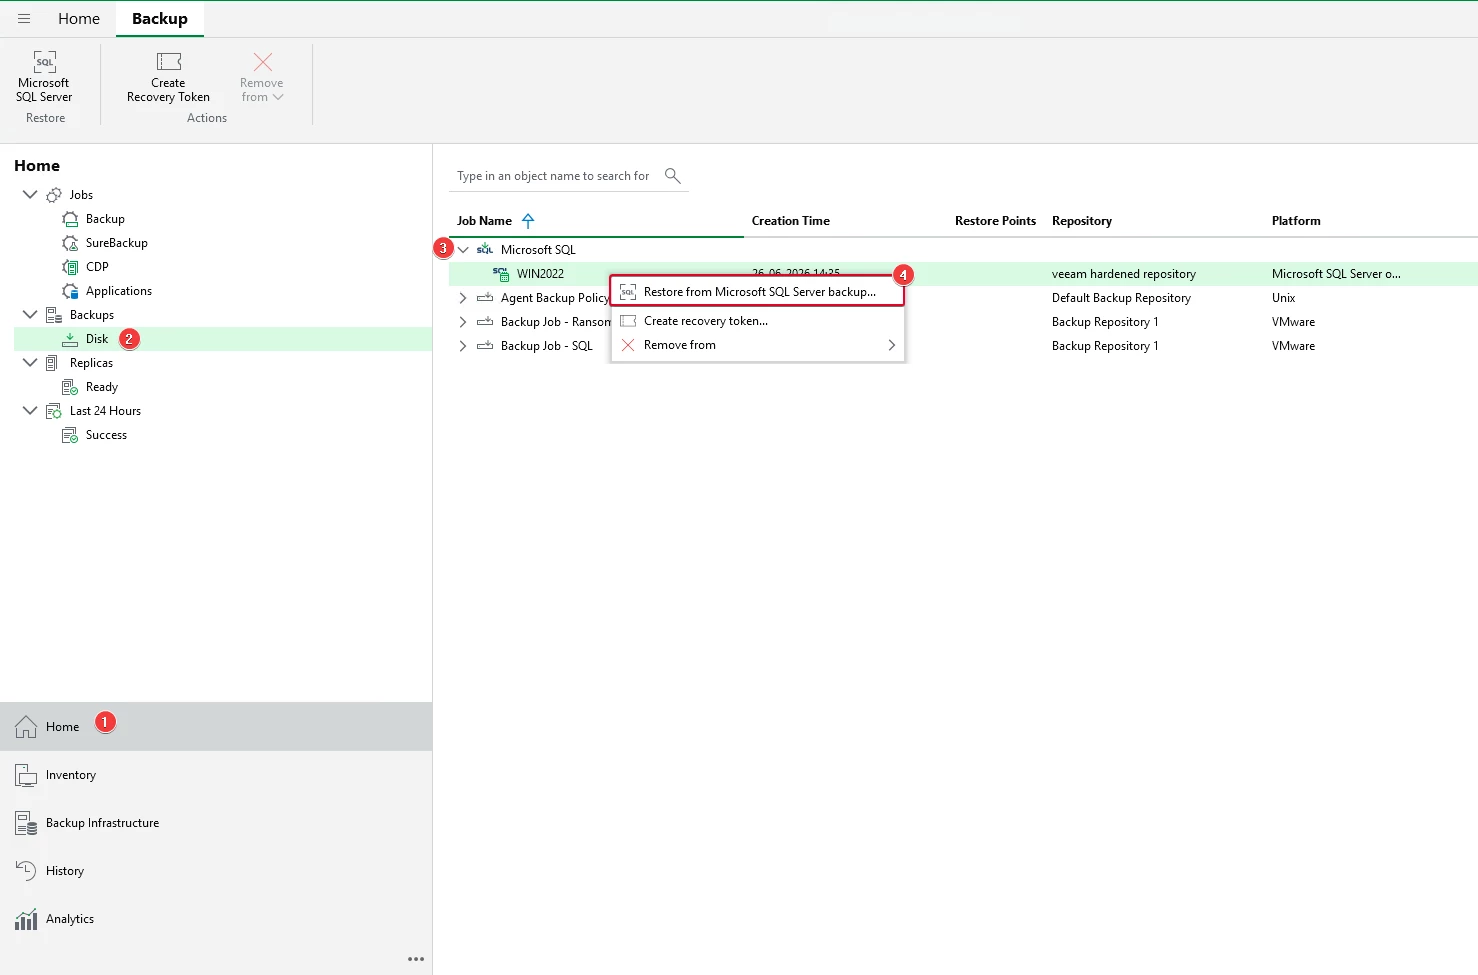
Task: Open the Remove from ribbon dropdown
Action: click(x=262, y=77)
